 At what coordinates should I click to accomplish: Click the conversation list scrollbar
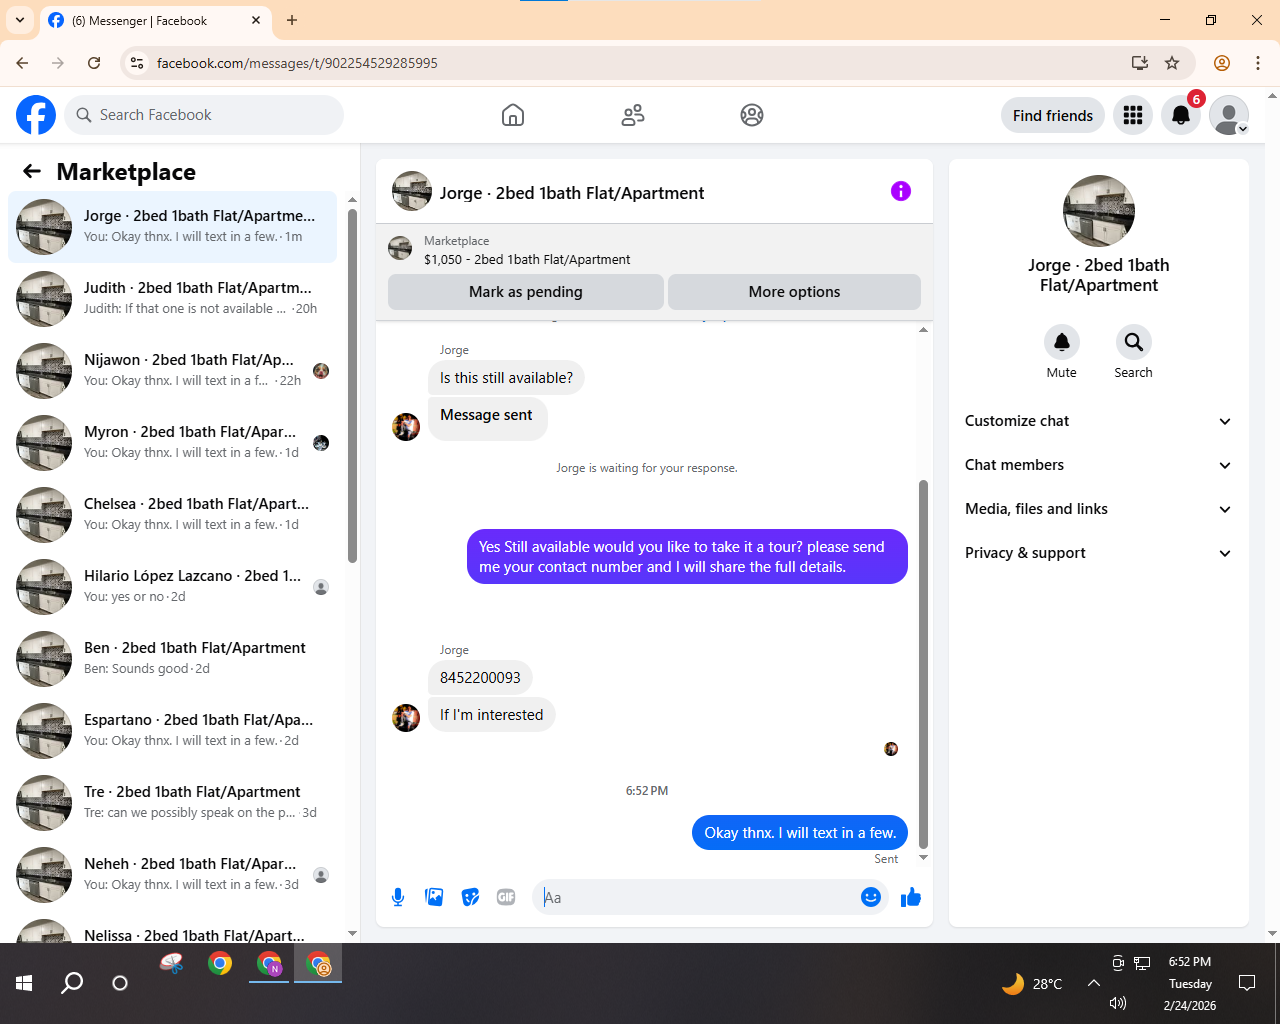(x=352, y=385)
